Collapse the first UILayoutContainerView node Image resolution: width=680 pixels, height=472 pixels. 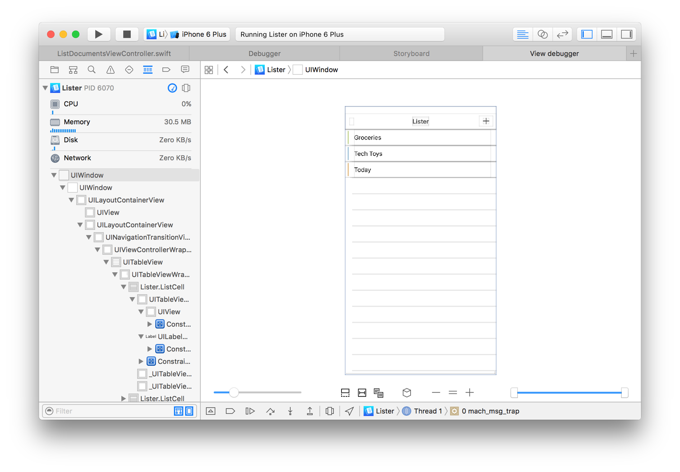[71, 200]
